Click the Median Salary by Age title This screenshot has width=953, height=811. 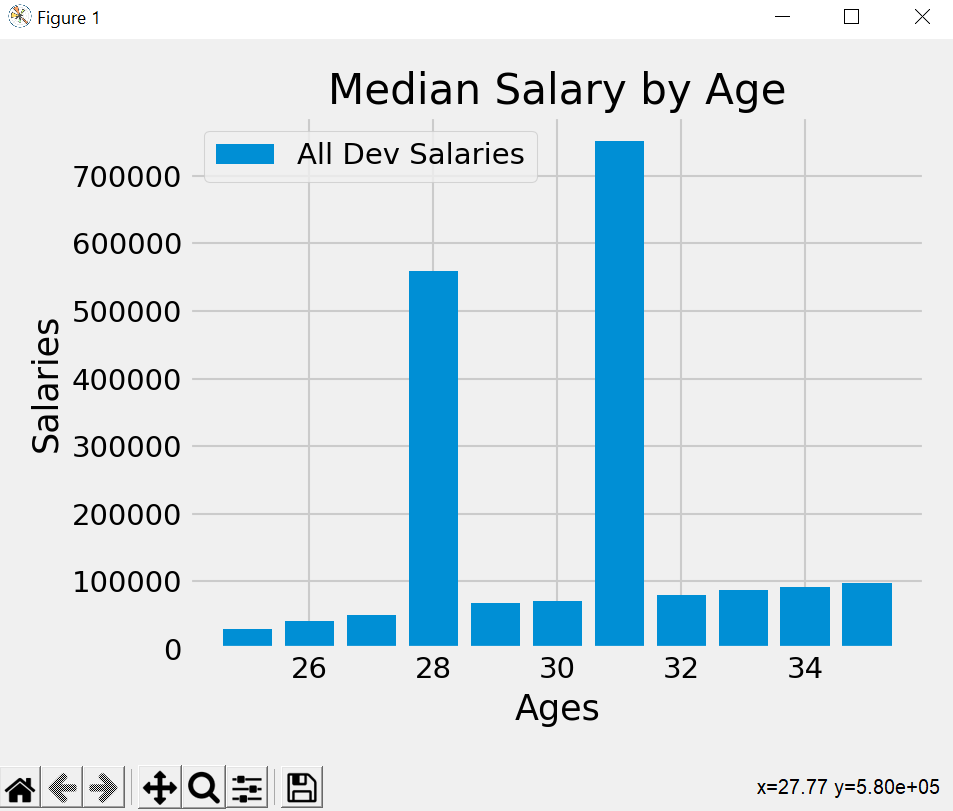coord(557,88)
